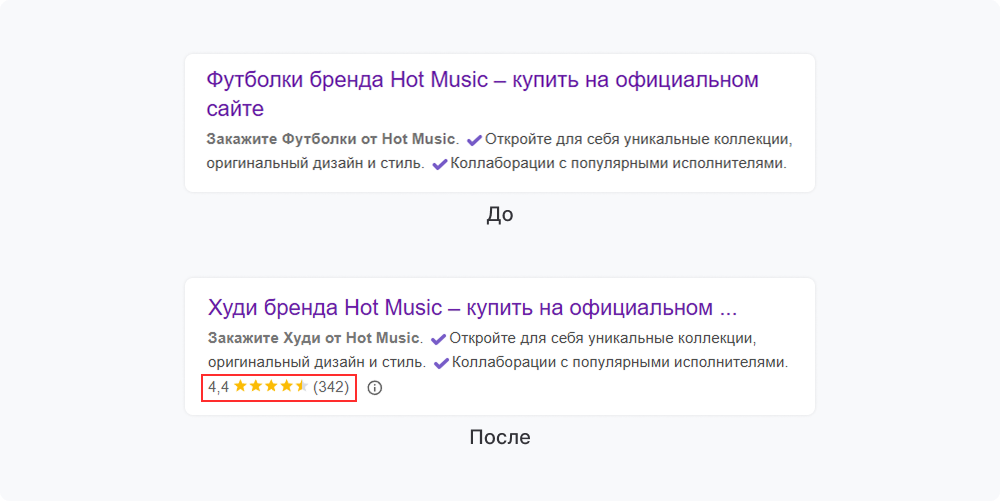Open the "Худи бренда Hot Music" result title
This screenshot has height=501, width=1000.
click(472, 307)
